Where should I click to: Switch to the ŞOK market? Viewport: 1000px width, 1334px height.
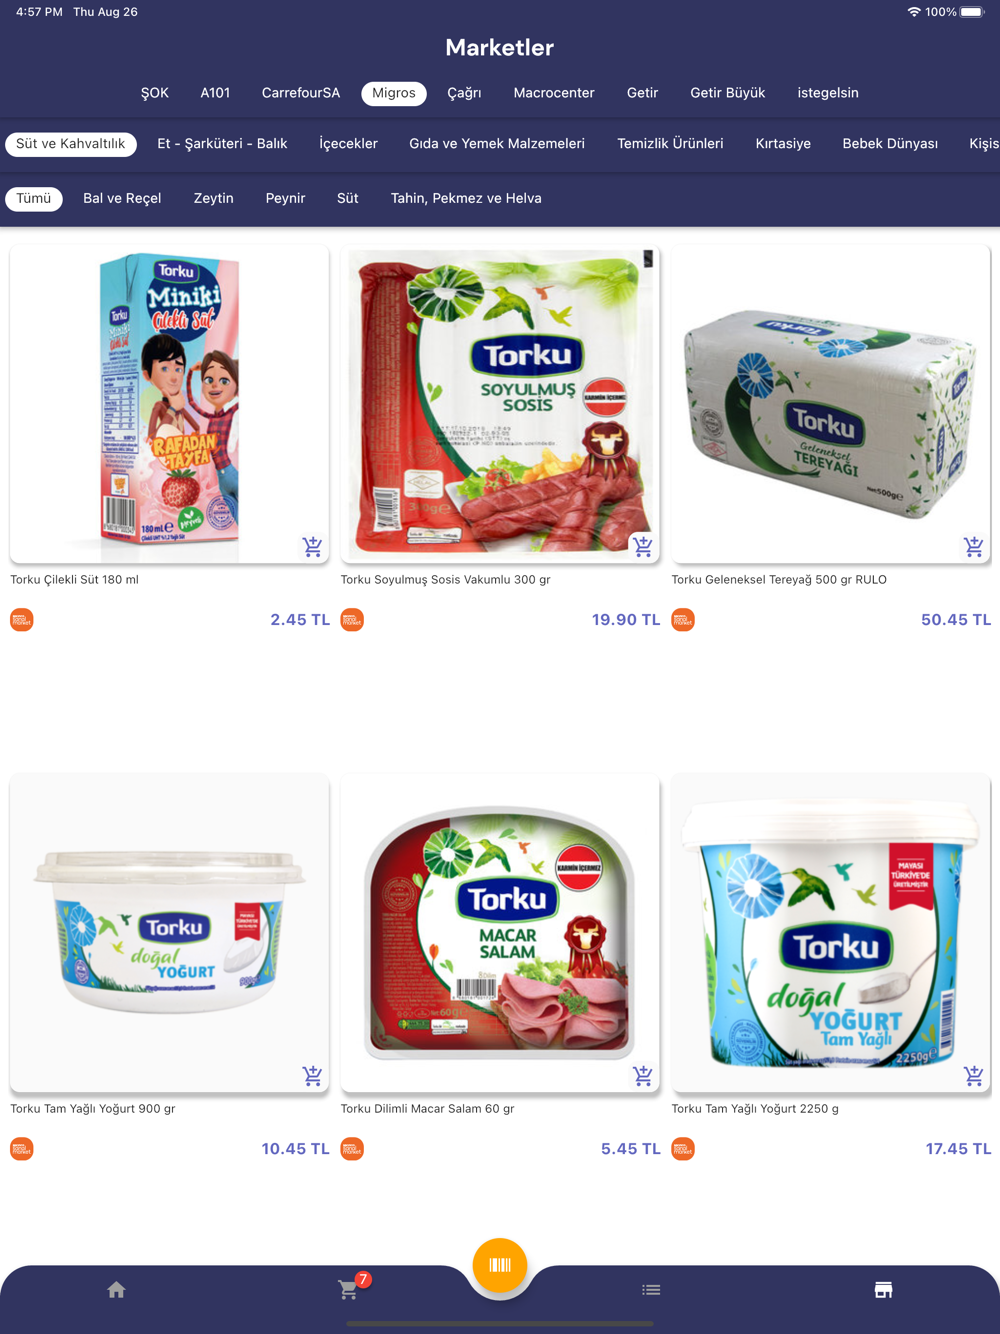click(155, 93)
